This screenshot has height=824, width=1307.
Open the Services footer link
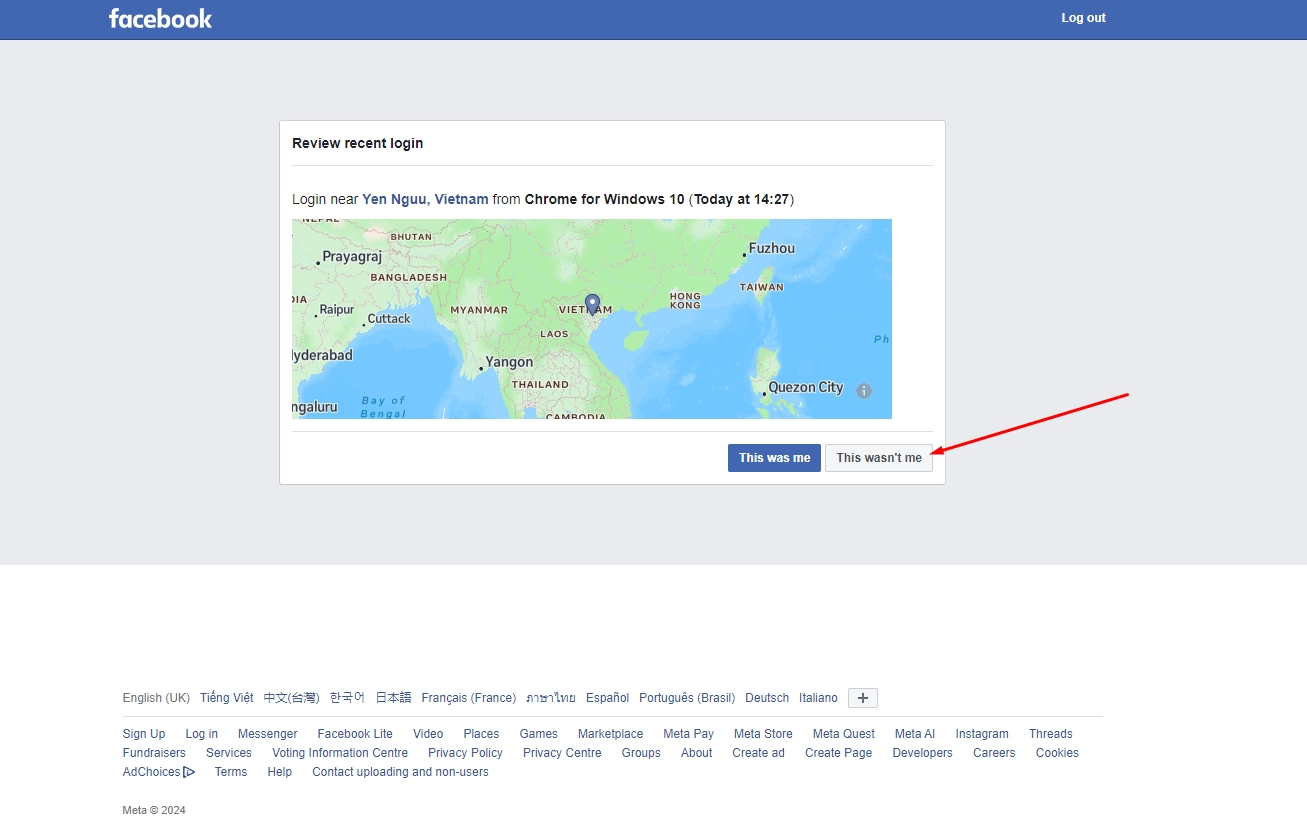coord(229,753)
